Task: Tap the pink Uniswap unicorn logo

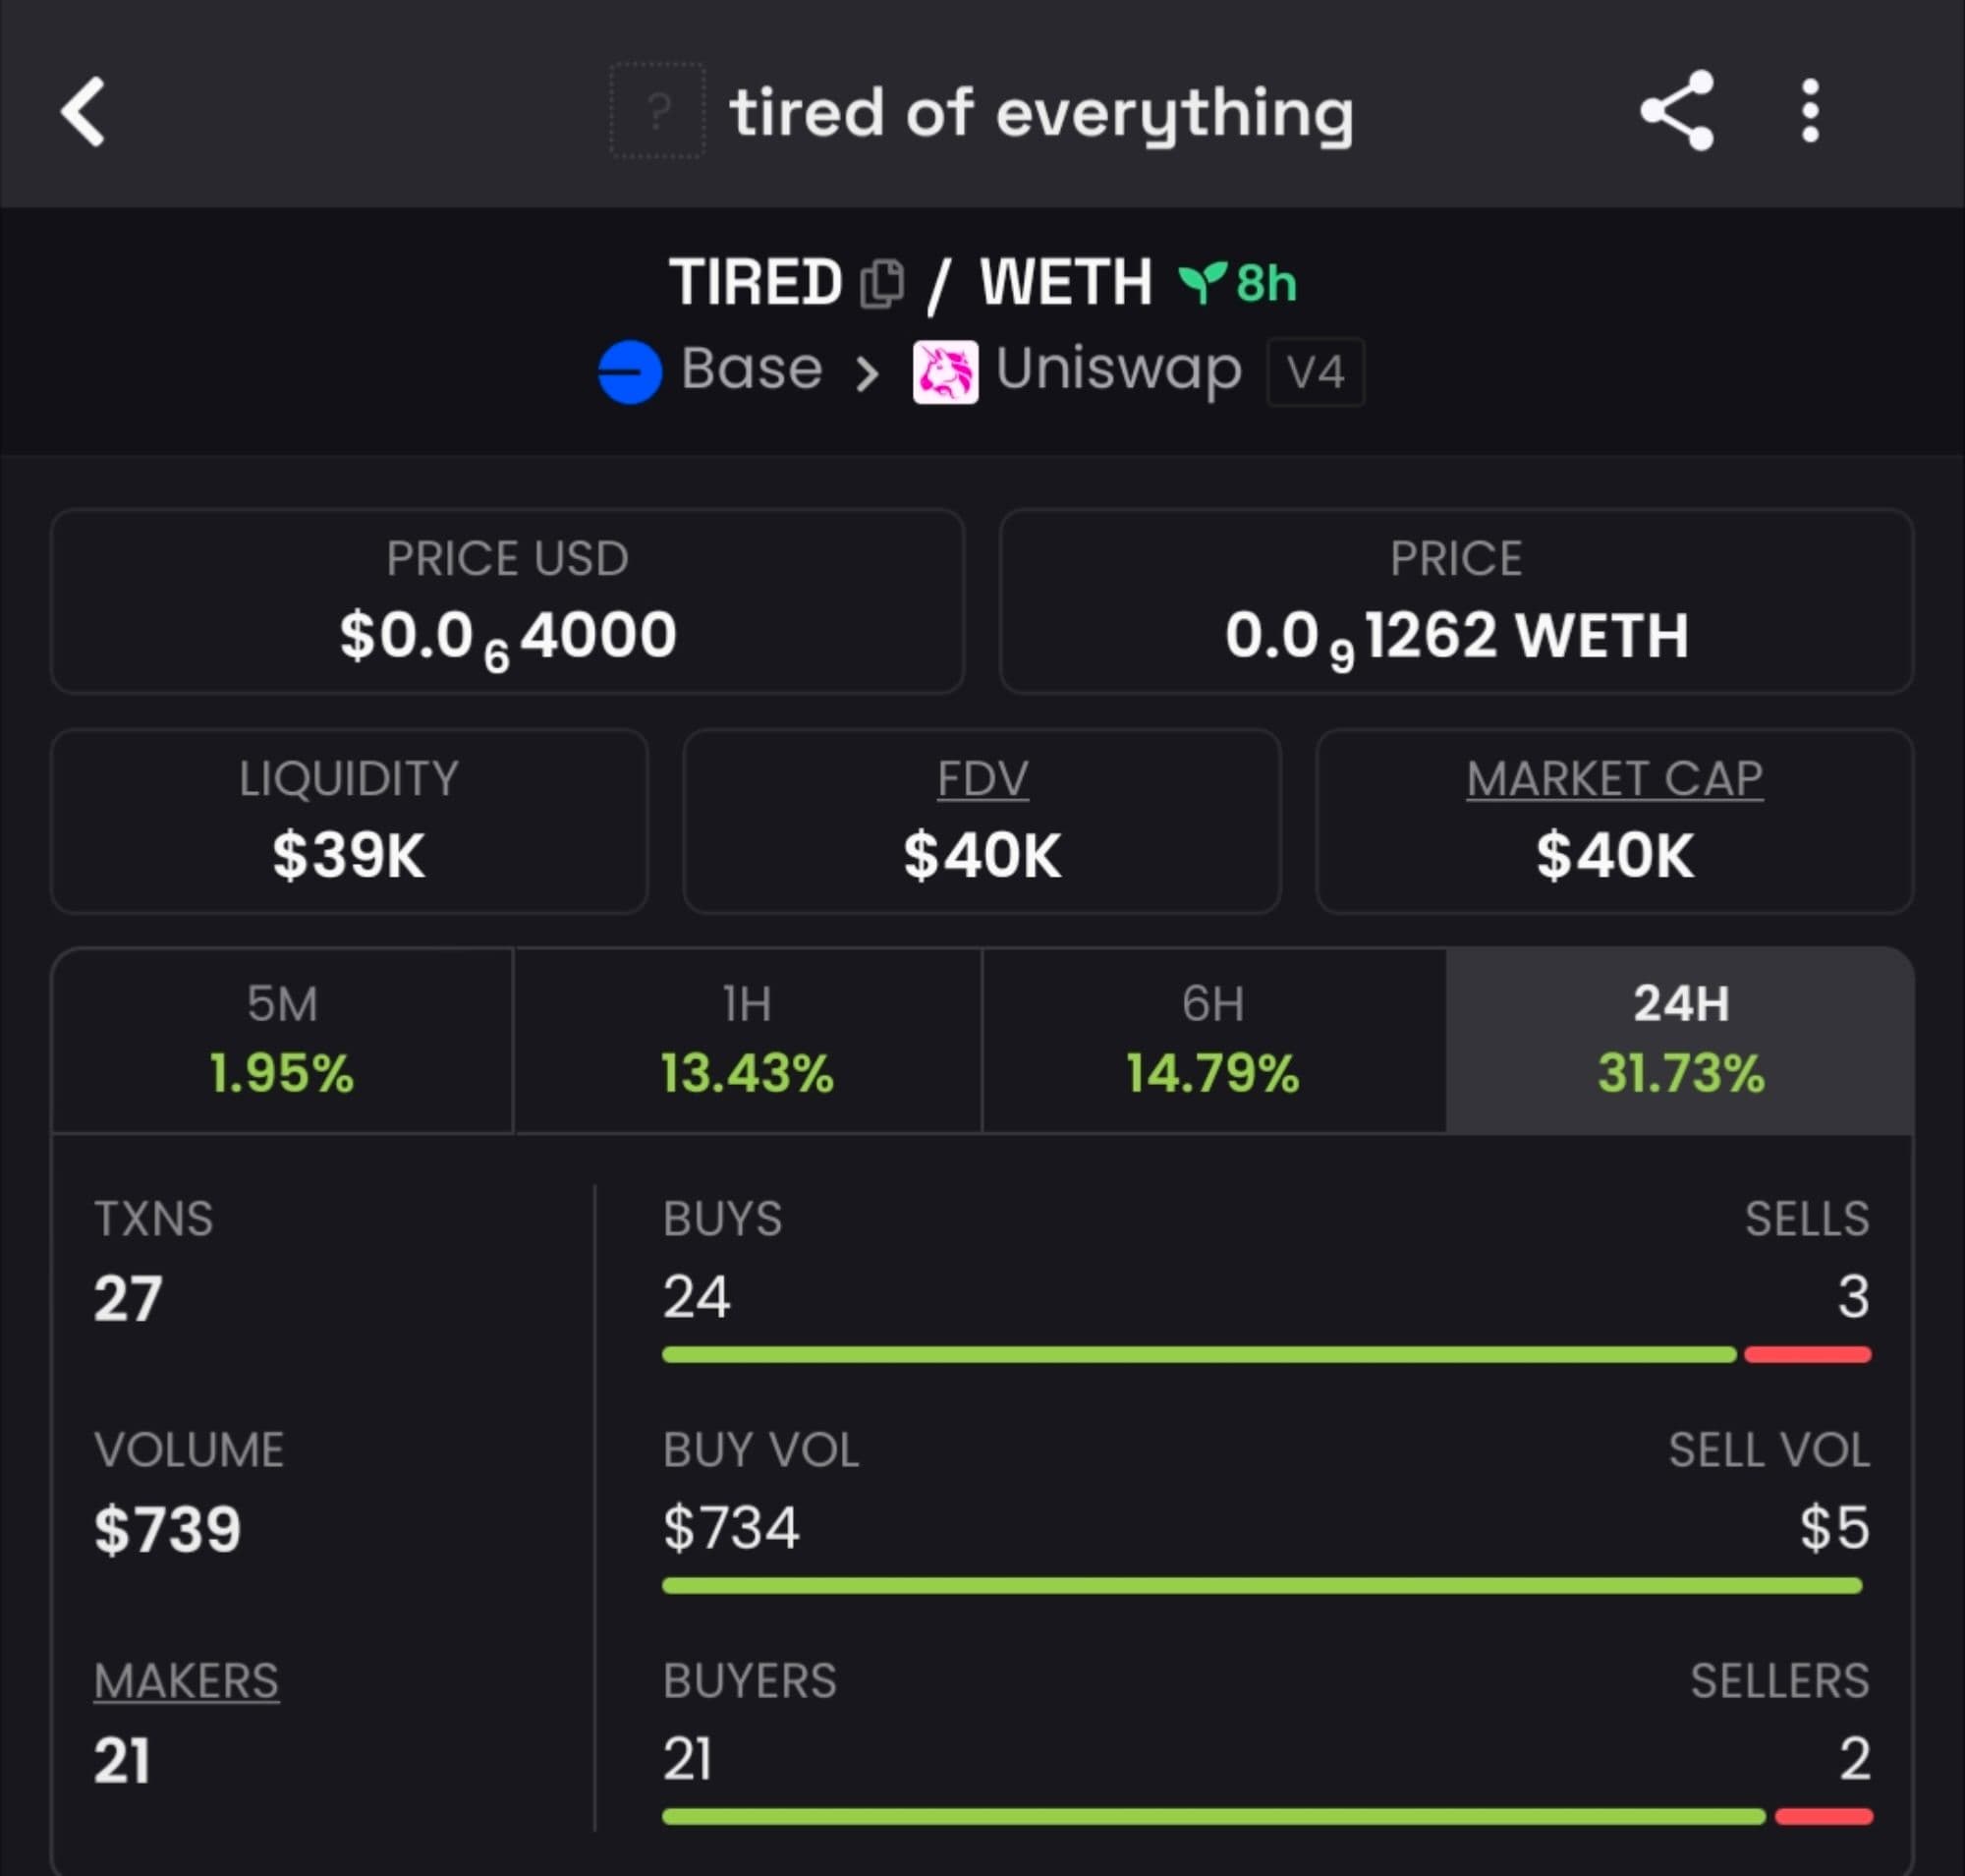Action: pyautogui.click(x=945, y=372)
